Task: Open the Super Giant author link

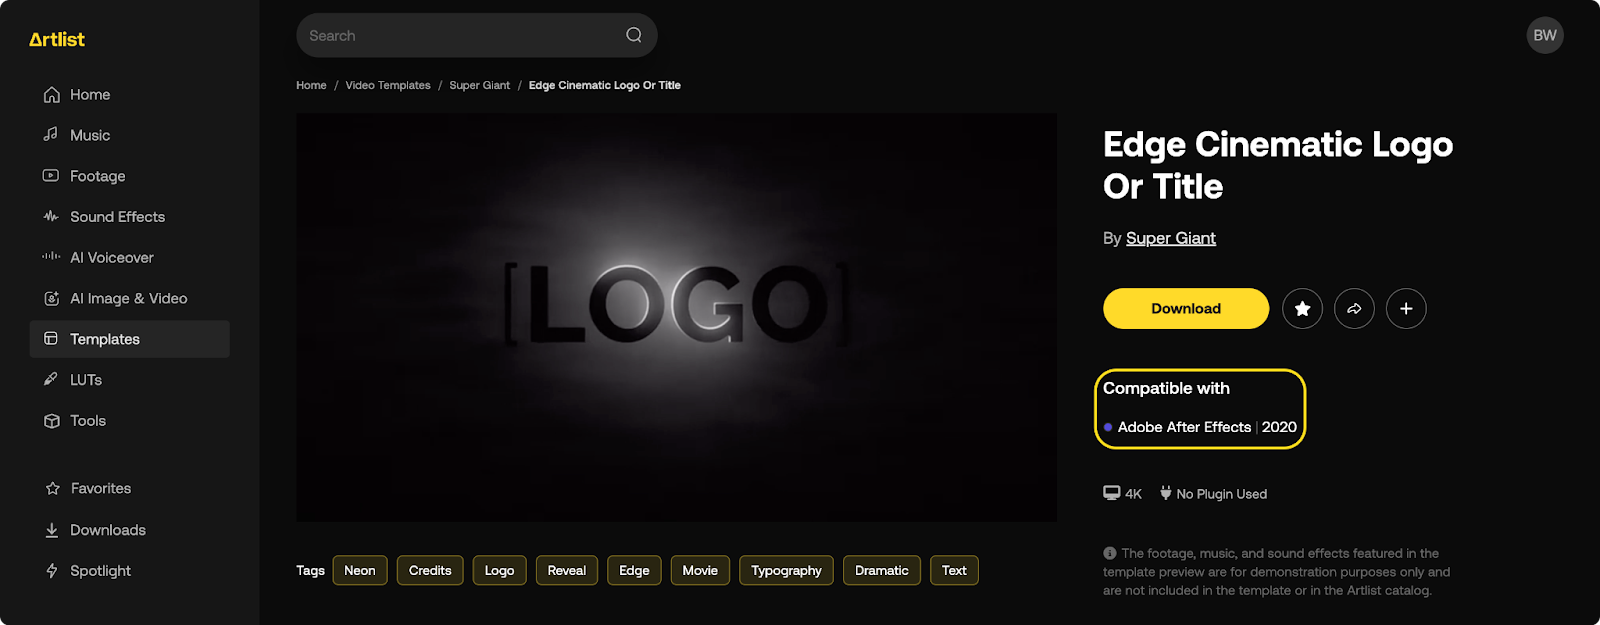Action: click(x=1170, y=238)
